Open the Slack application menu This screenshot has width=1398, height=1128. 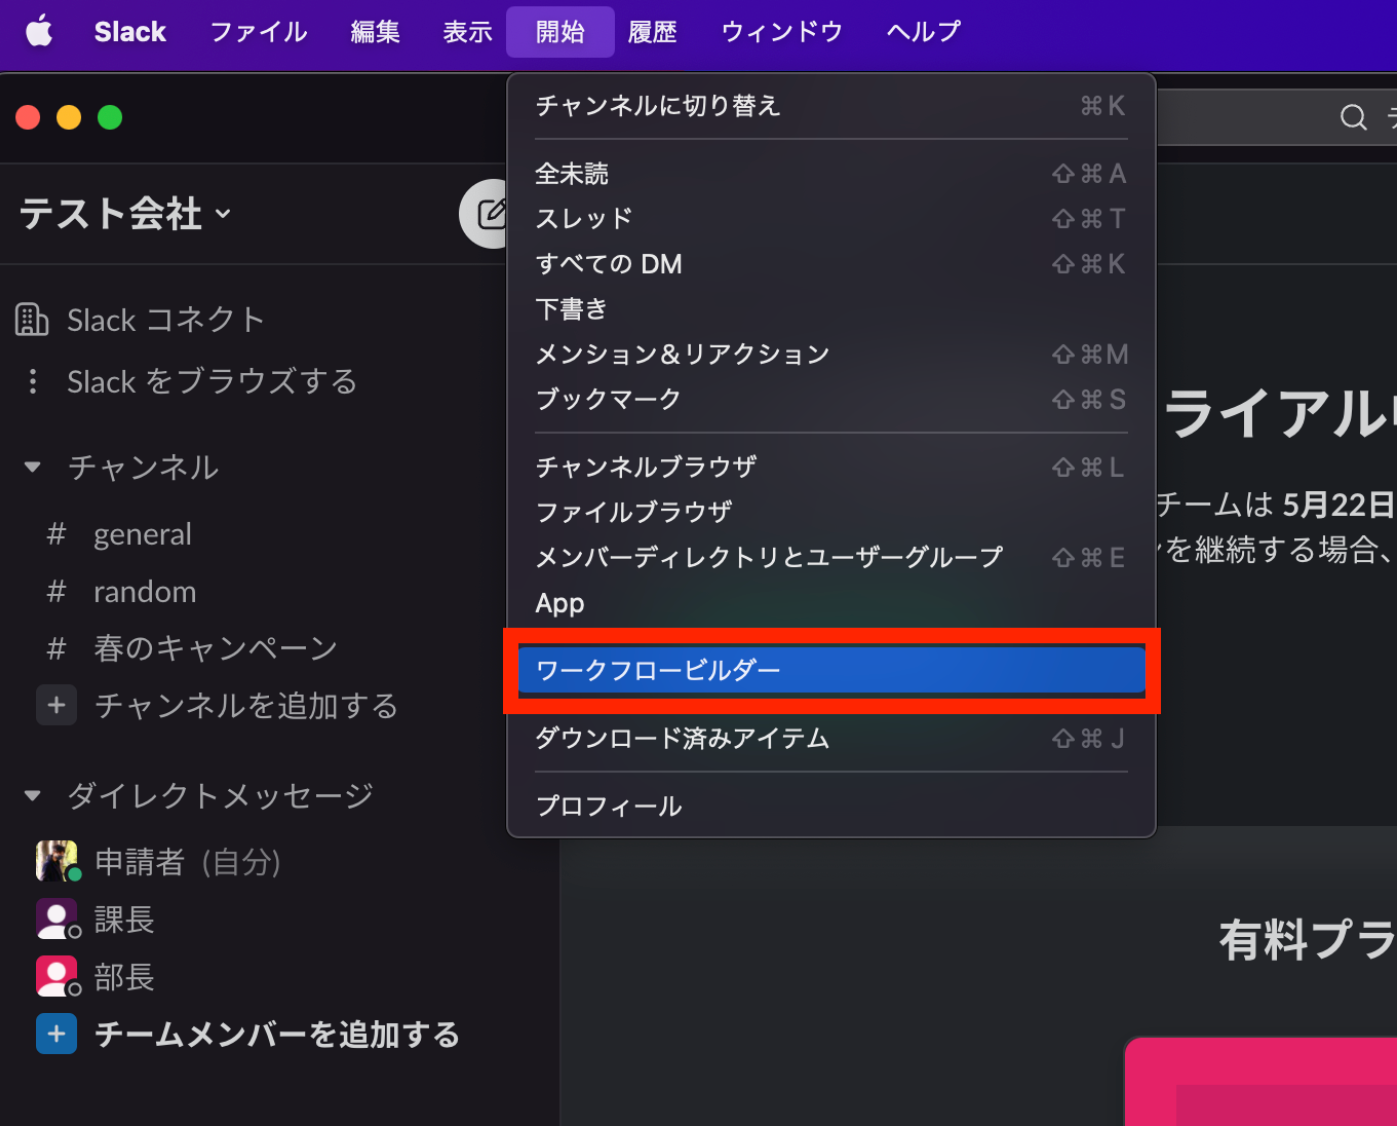[x=130, y=31]
